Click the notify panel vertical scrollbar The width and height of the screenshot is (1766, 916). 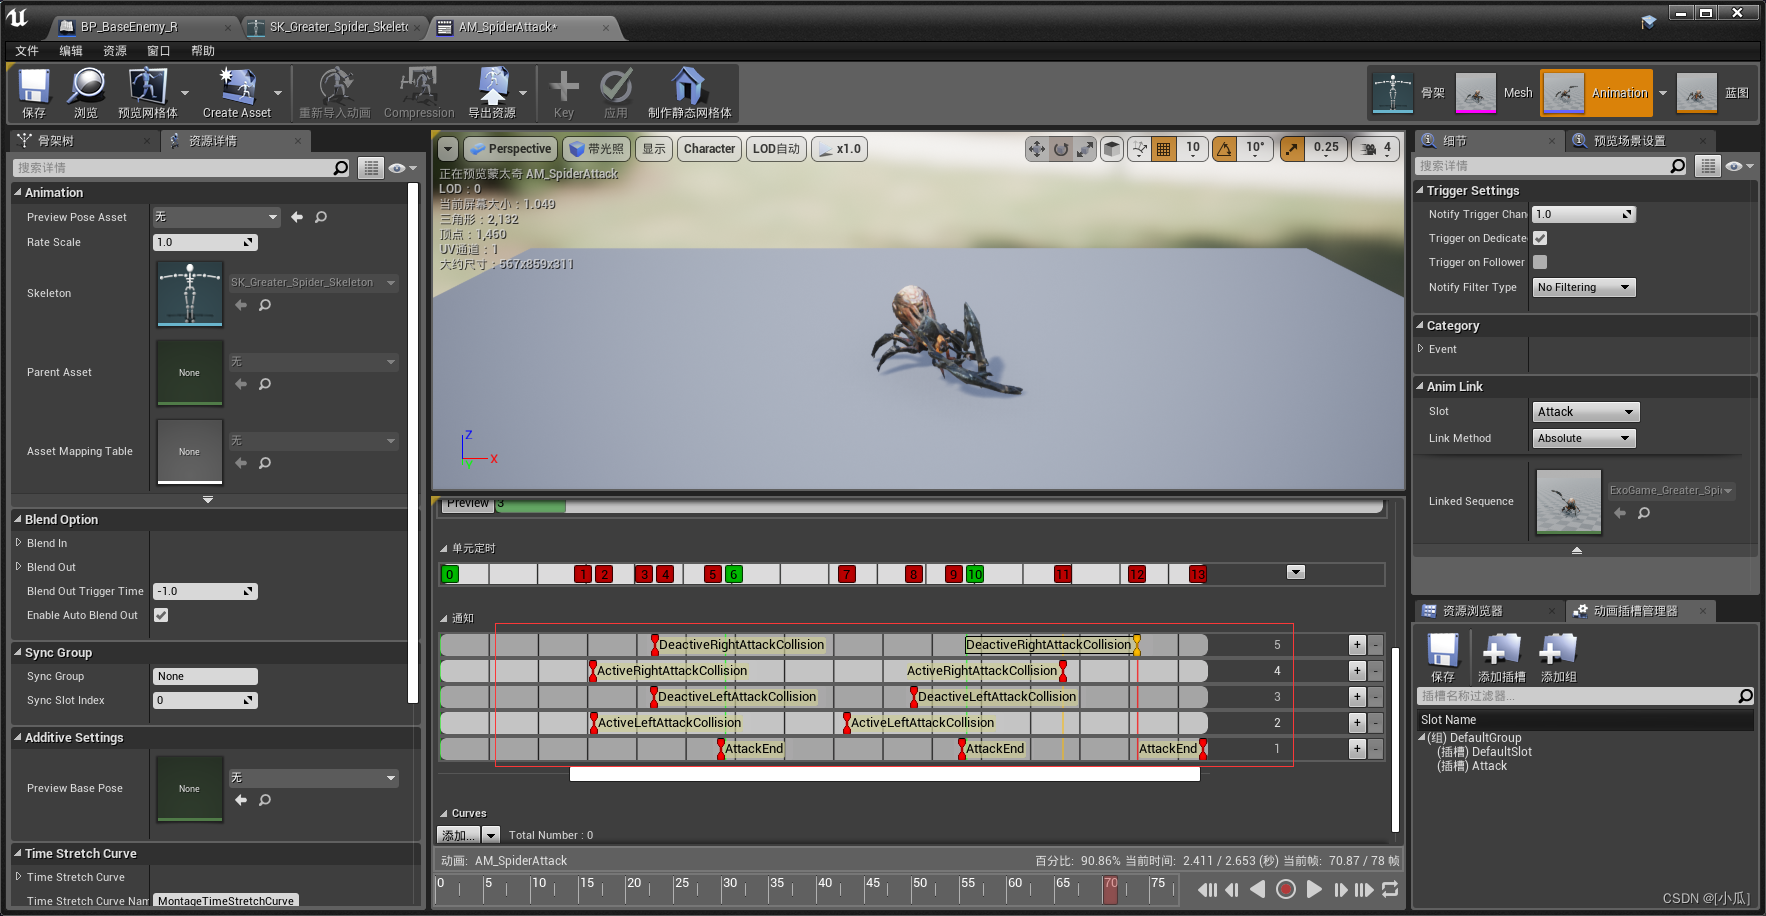(x=1395, y=740)
